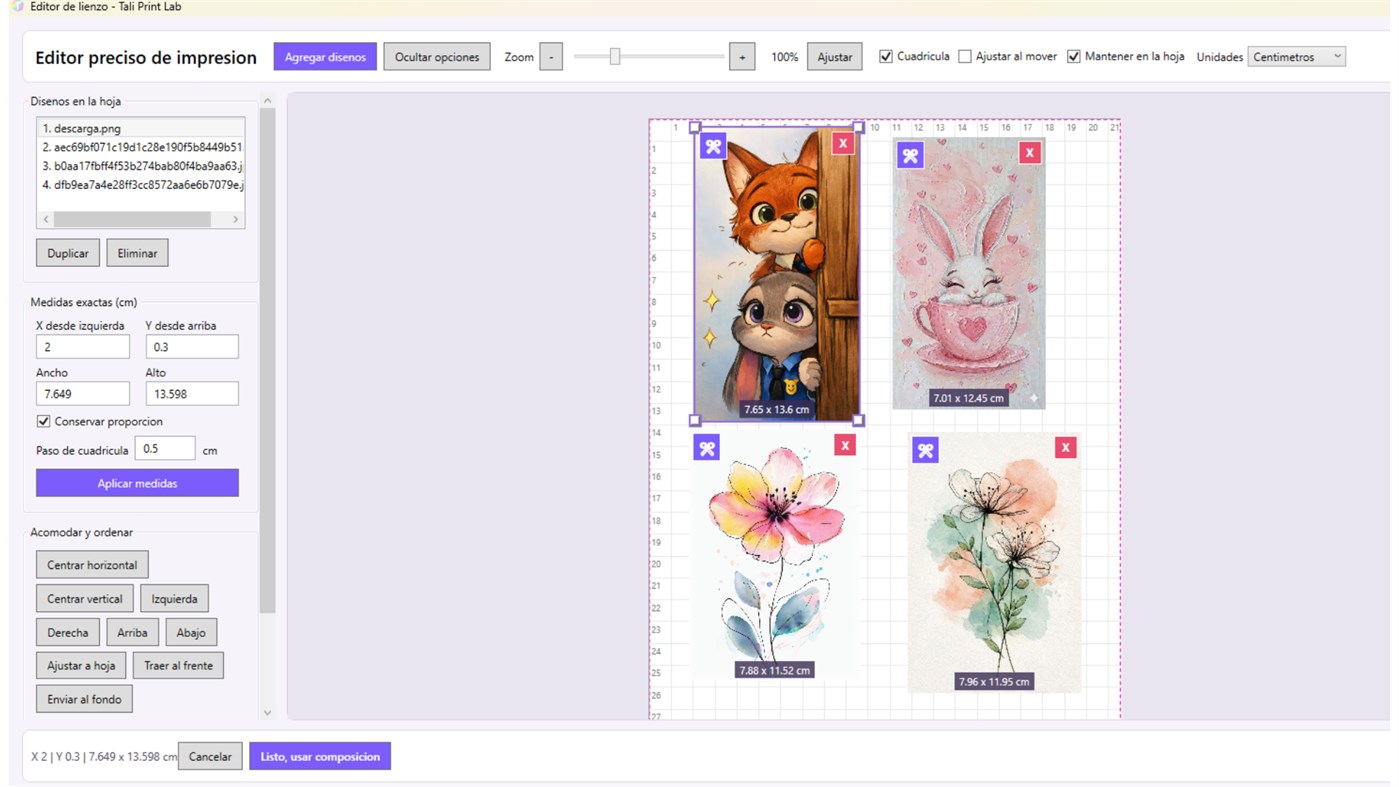Image resolution: width=1399 pixels, height=787 pixels.
Task: Click the Alto input field
Action: [x=192, y=394]
